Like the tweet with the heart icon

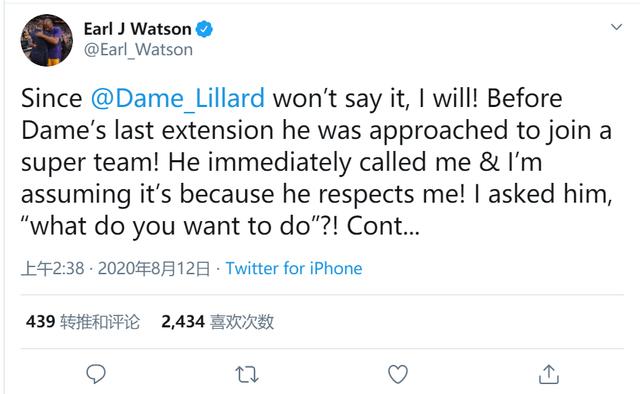tap(398, 374)
